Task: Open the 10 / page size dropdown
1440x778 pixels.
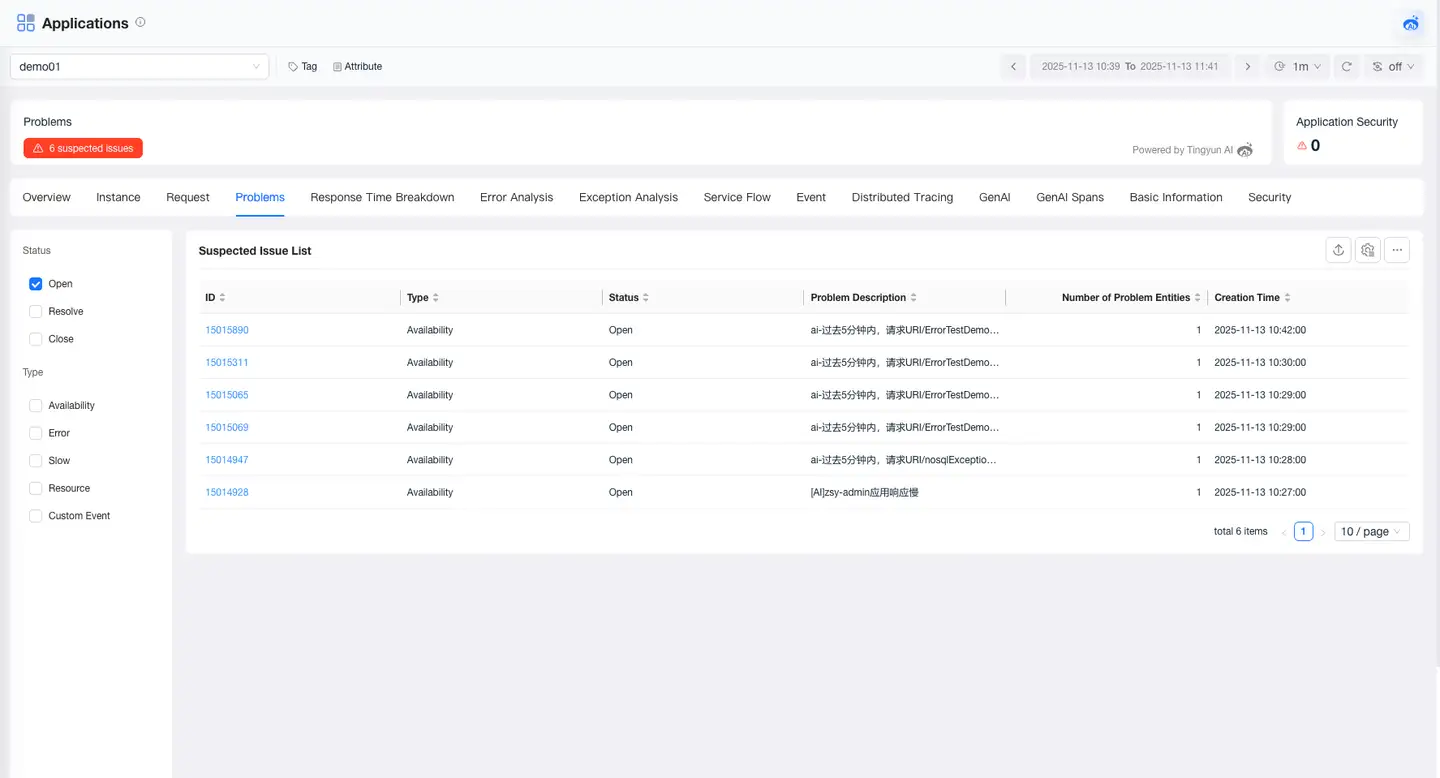Action: pos(1371,532)
